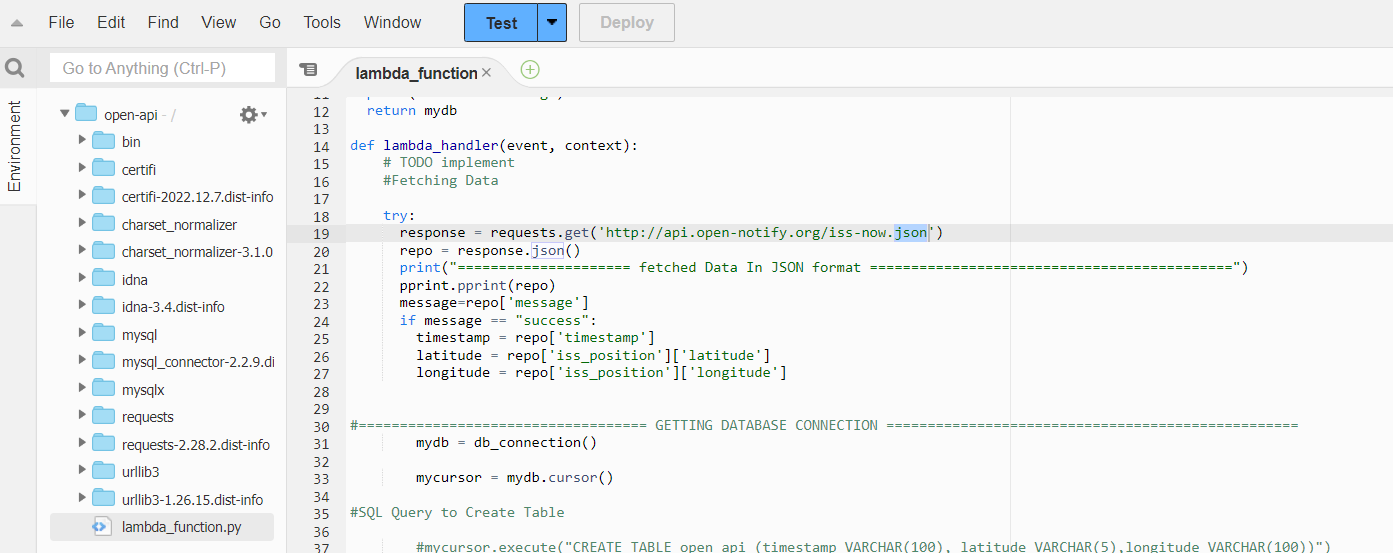Close the lambda_function tab

coord(487,73)
